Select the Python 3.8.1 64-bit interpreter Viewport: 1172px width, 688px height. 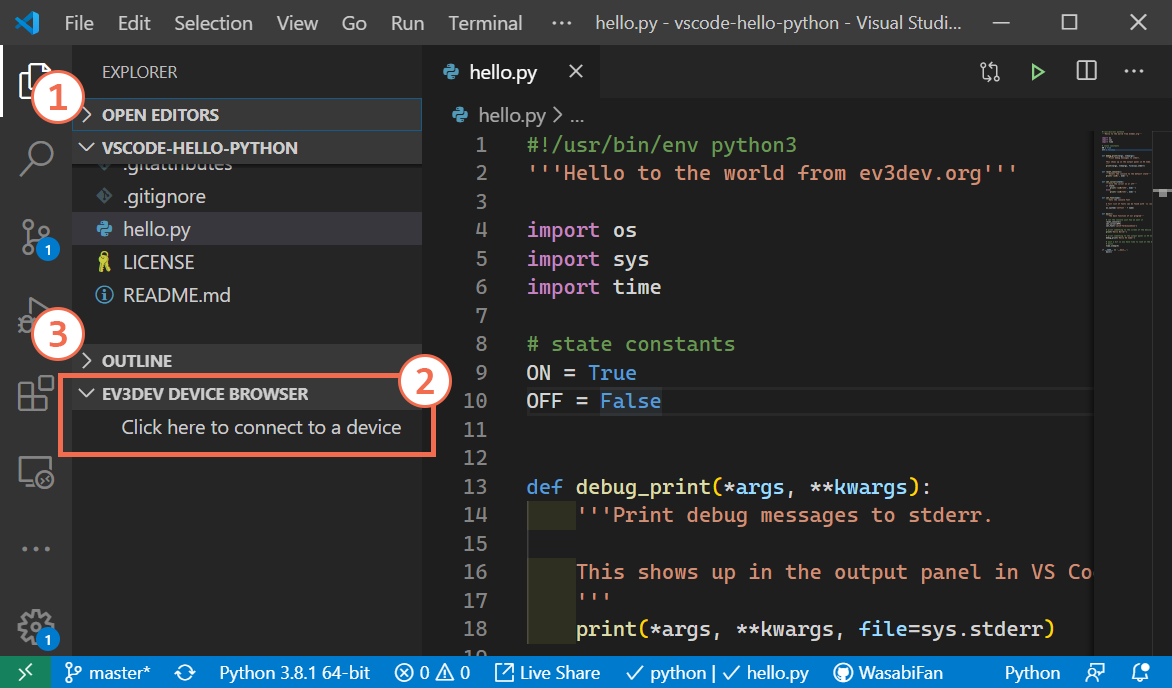pos(293,672)
